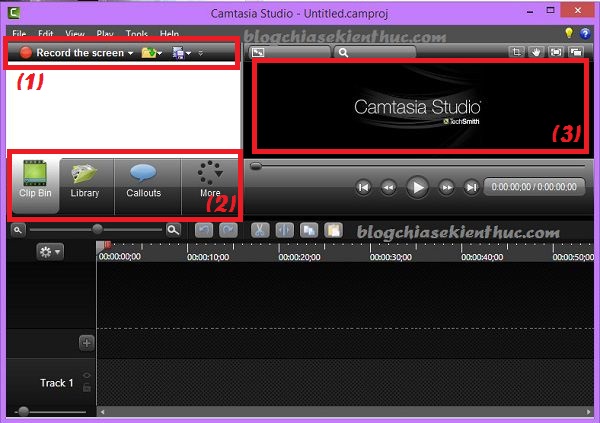This screenshot has height=423, width=600.
Task: Click the preview playback scrubber handle
Action: point(256,166)
